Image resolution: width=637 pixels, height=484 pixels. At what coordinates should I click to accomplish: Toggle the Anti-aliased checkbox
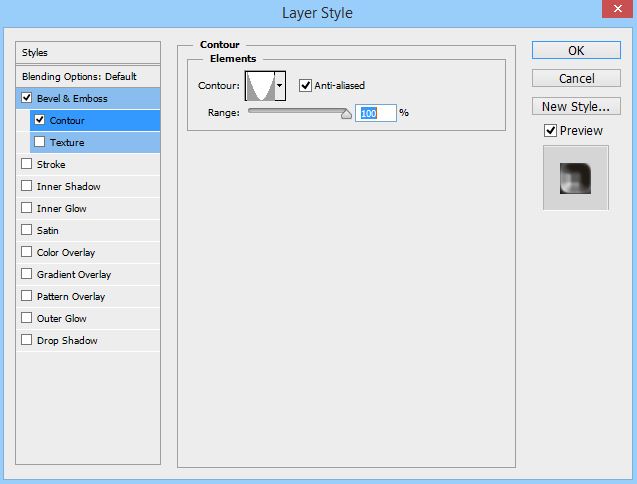306,86
